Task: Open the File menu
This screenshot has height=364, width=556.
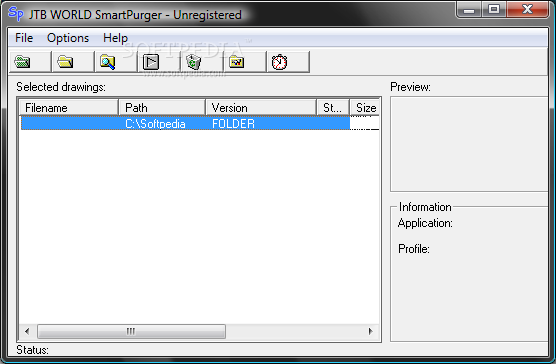Action: pyautogui.click(x=24, y=38)
